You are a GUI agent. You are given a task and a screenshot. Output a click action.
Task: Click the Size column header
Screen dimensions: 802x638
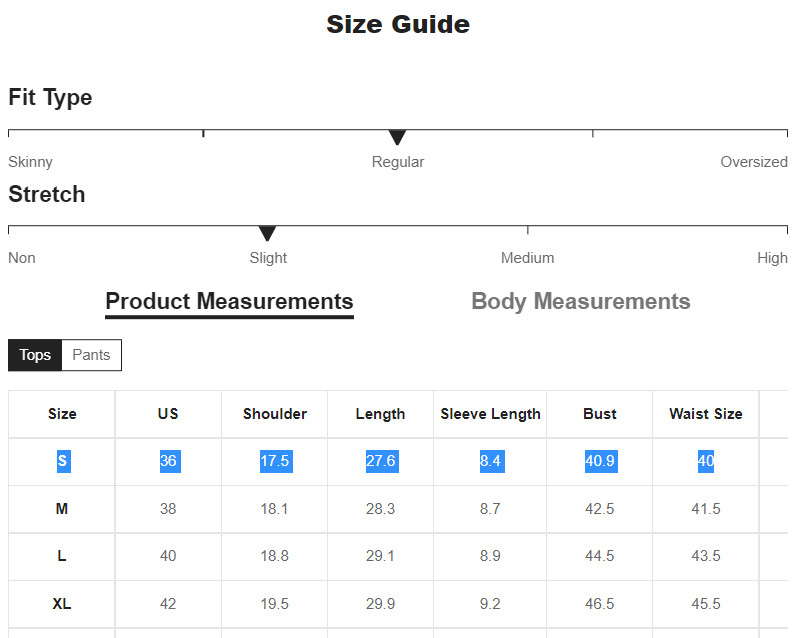point(62,414)
